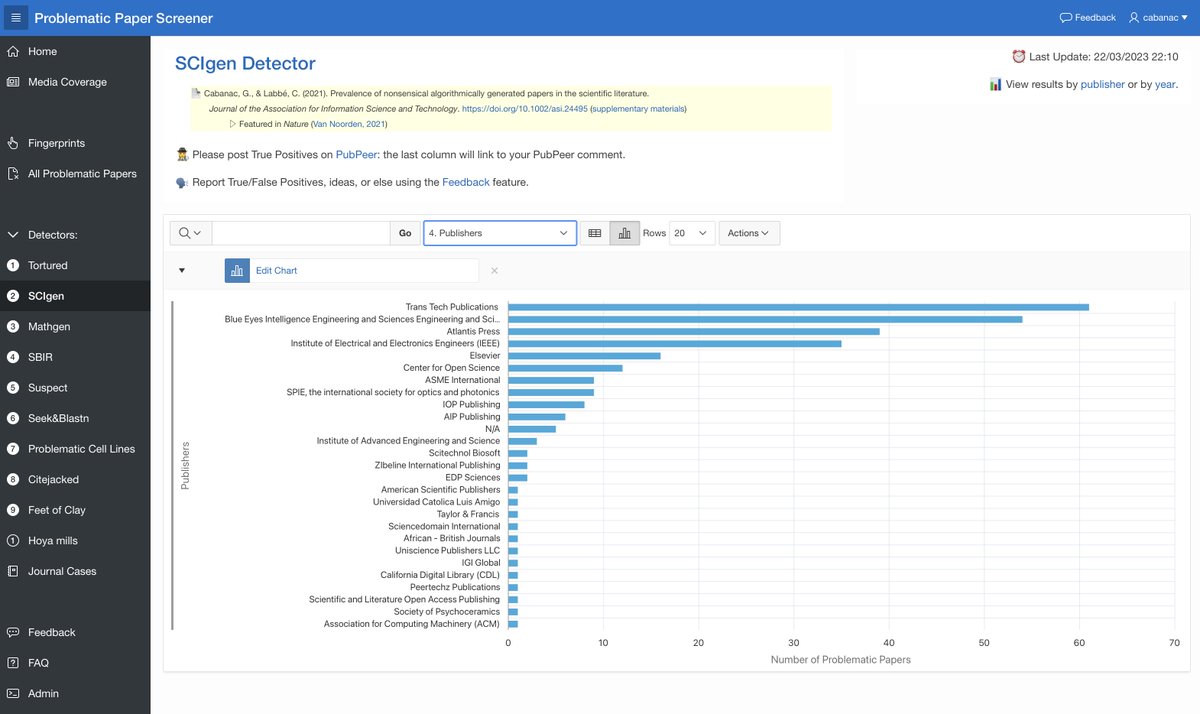Open the doi.org article link
The image size is (1200, 714).
pyautogui.click(x=524, y=108)
